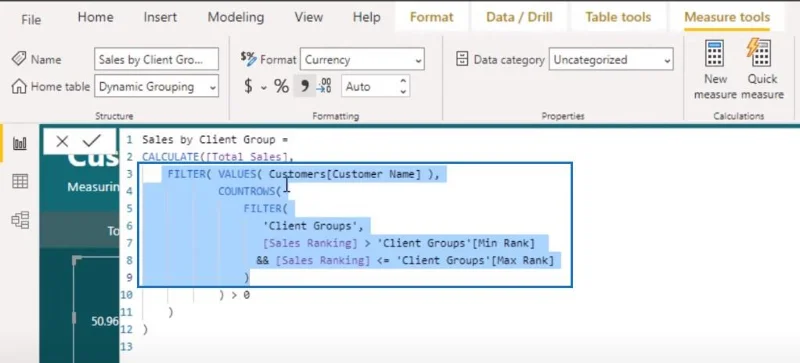Open the Data / Drill tab
This screenshot has width=800, height=363.
coord(519,17)
